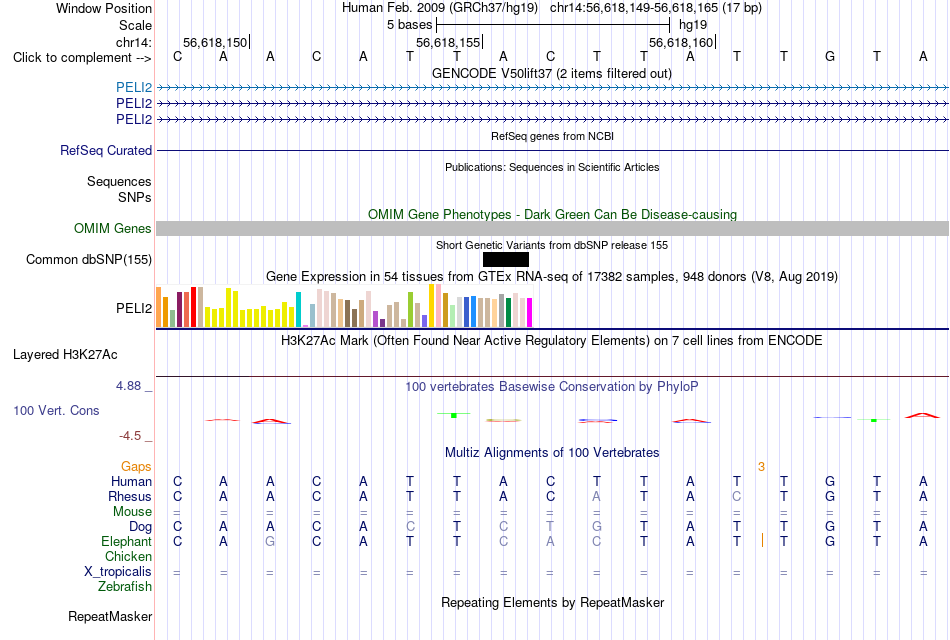This screenshot has width=950, height=640.
Task: Click the -4.5 PhyloP lower scale value
Action: pyautogui.click(x=130, y=436)
